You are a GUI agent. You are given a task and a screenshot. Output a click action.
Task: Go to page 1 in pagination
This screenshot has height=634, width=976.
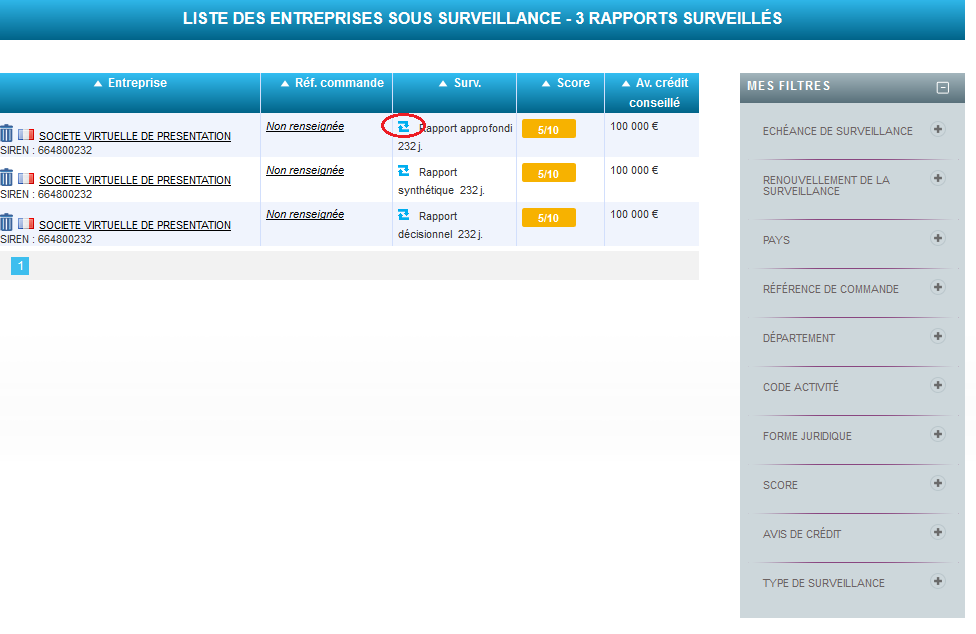click(x=20, y=266)
